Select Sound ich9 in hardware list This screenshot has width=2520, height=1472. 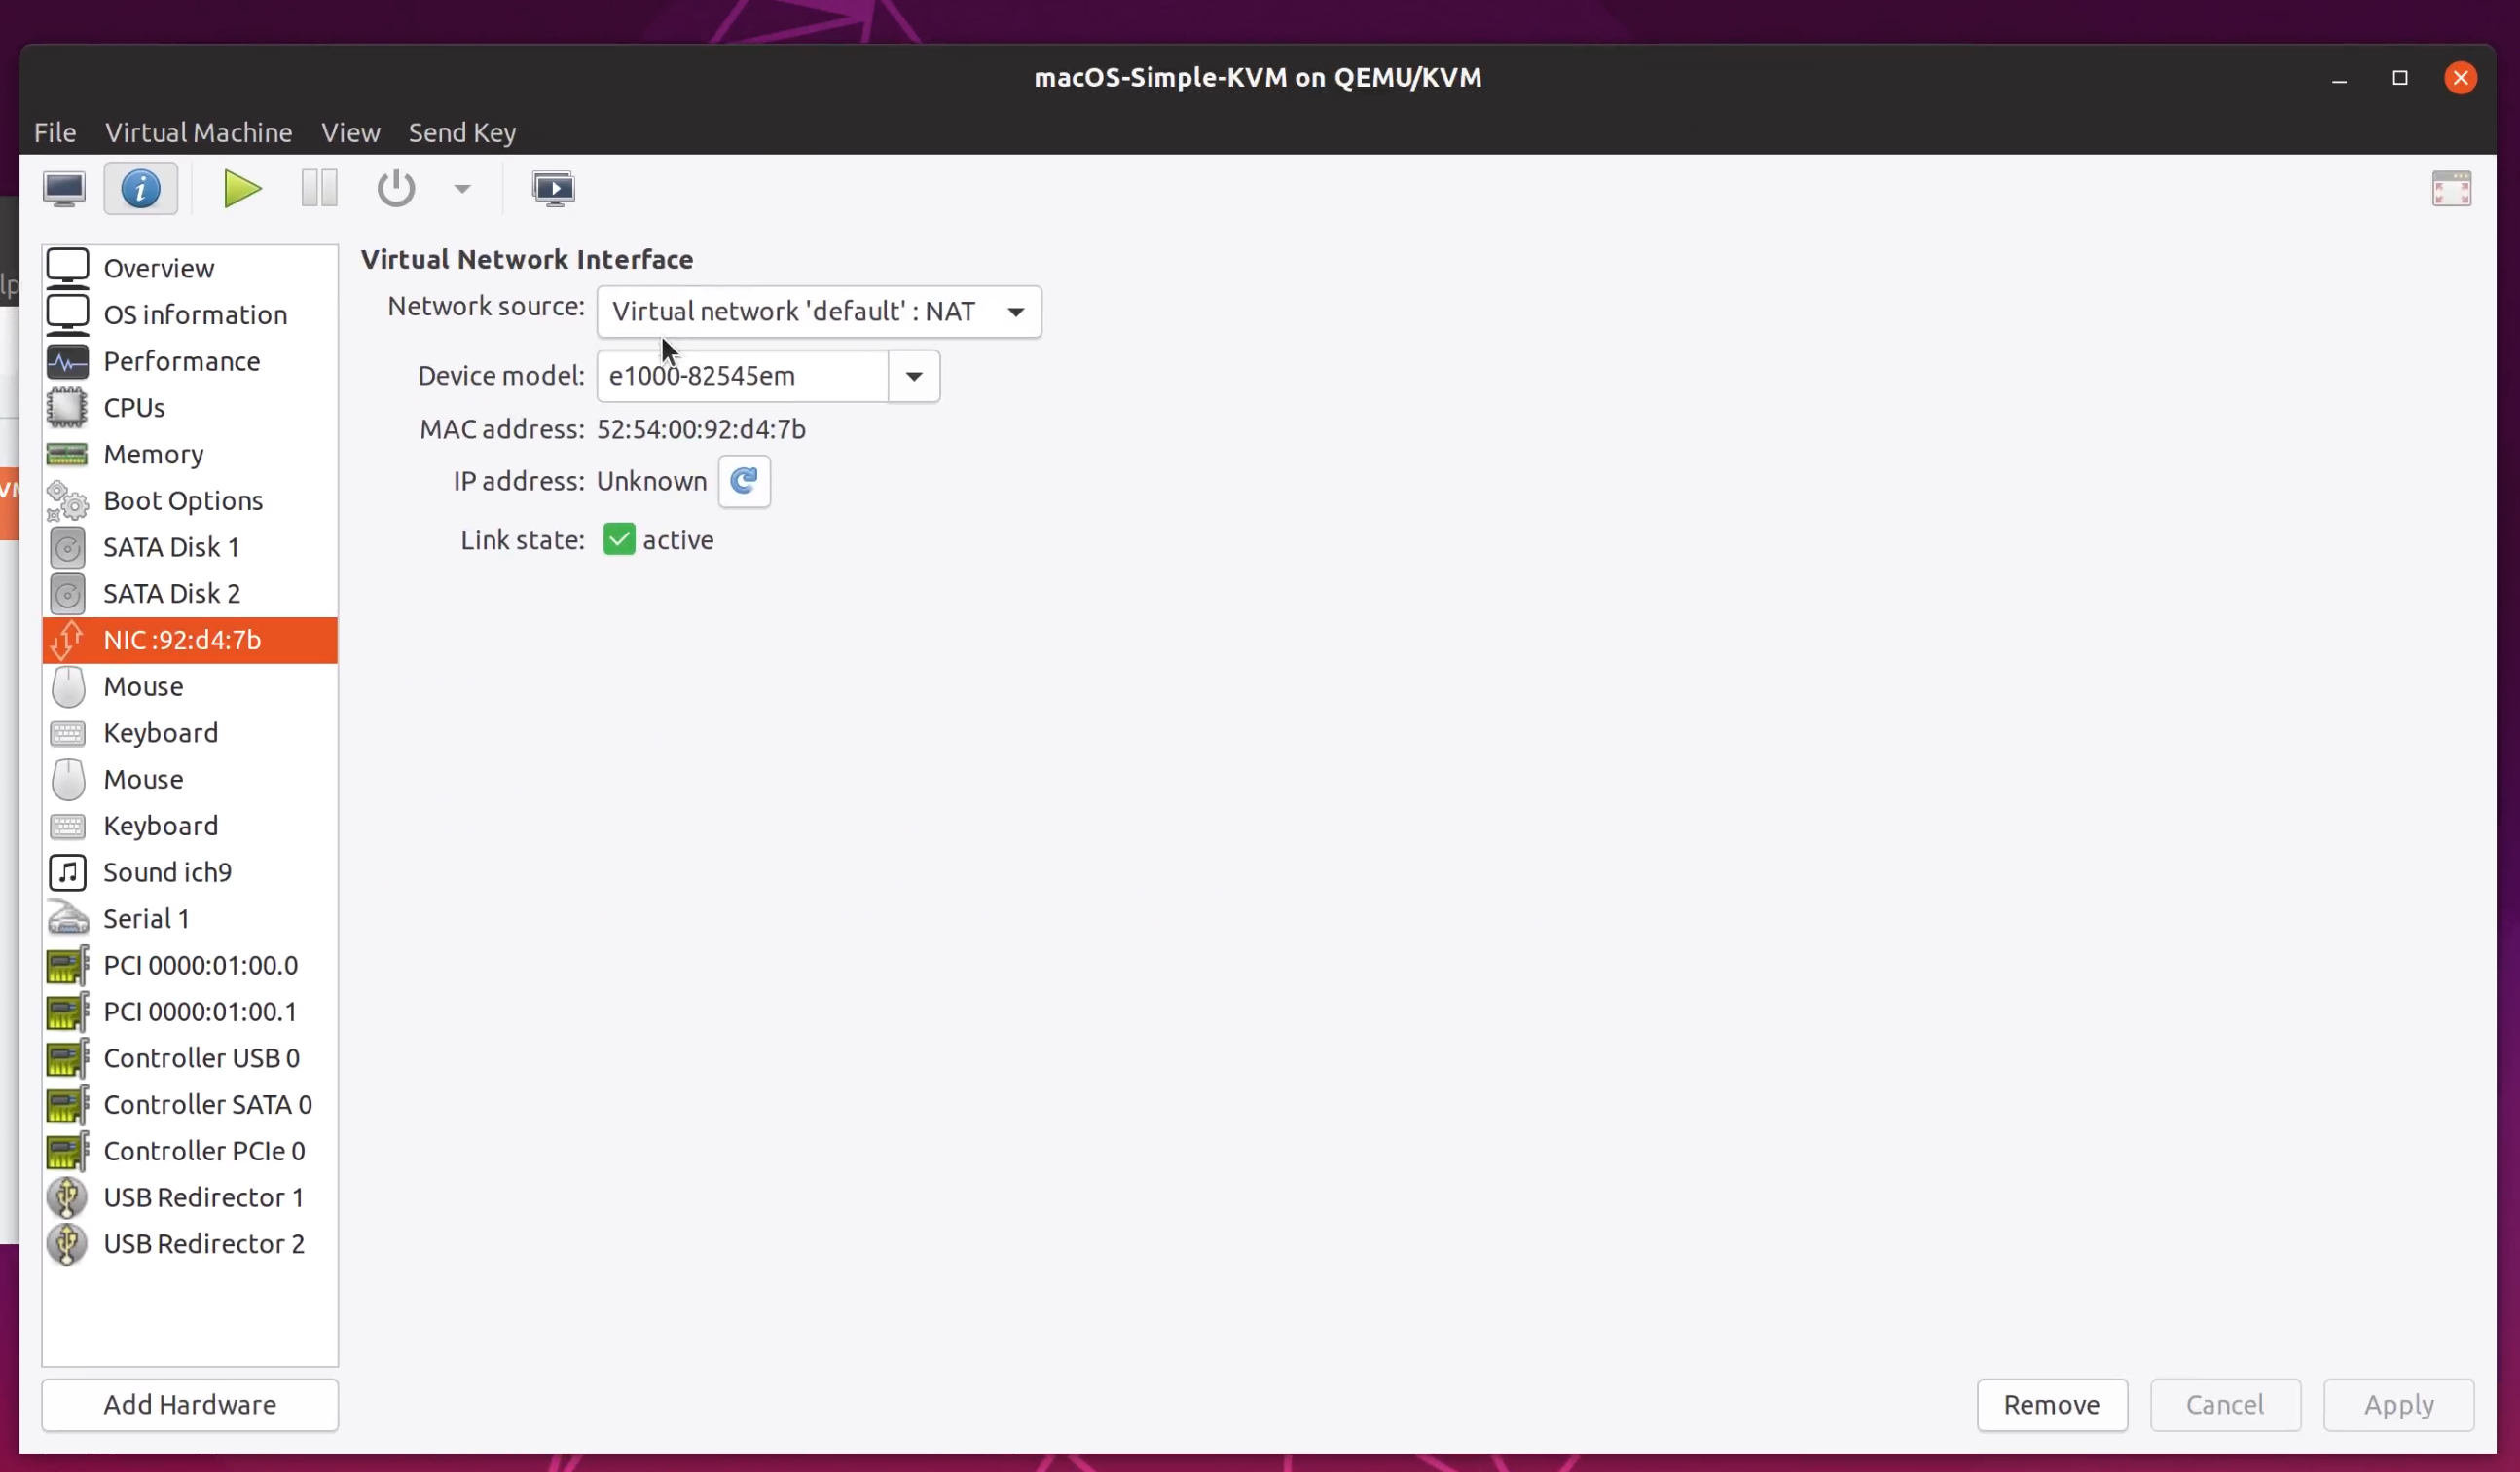pyautogui.click(x=167, y=873)
